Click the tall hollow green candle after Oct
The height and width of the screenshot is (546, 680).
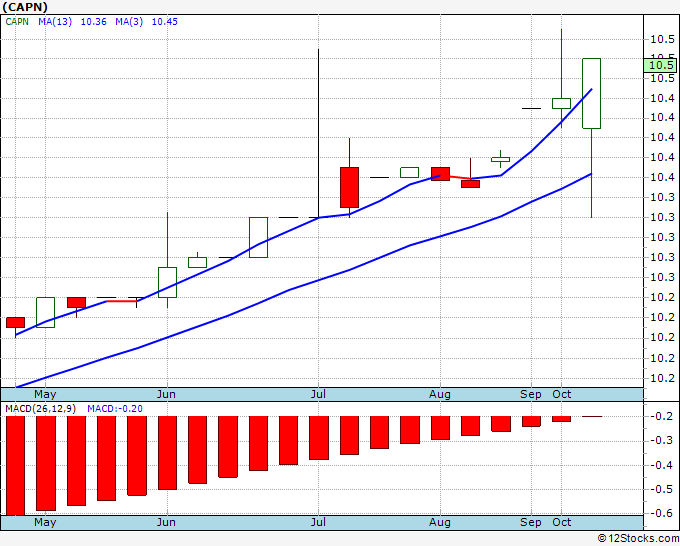coord(592,93)
